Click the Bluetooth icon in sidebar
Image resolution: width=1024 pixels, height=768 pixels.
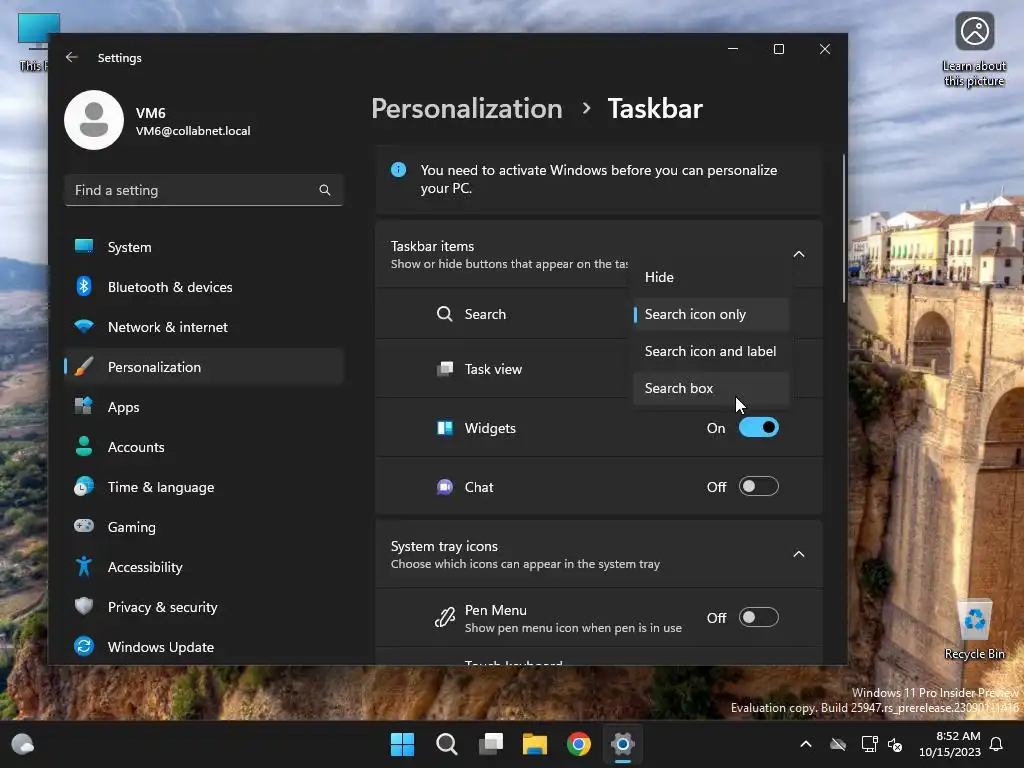84,286
